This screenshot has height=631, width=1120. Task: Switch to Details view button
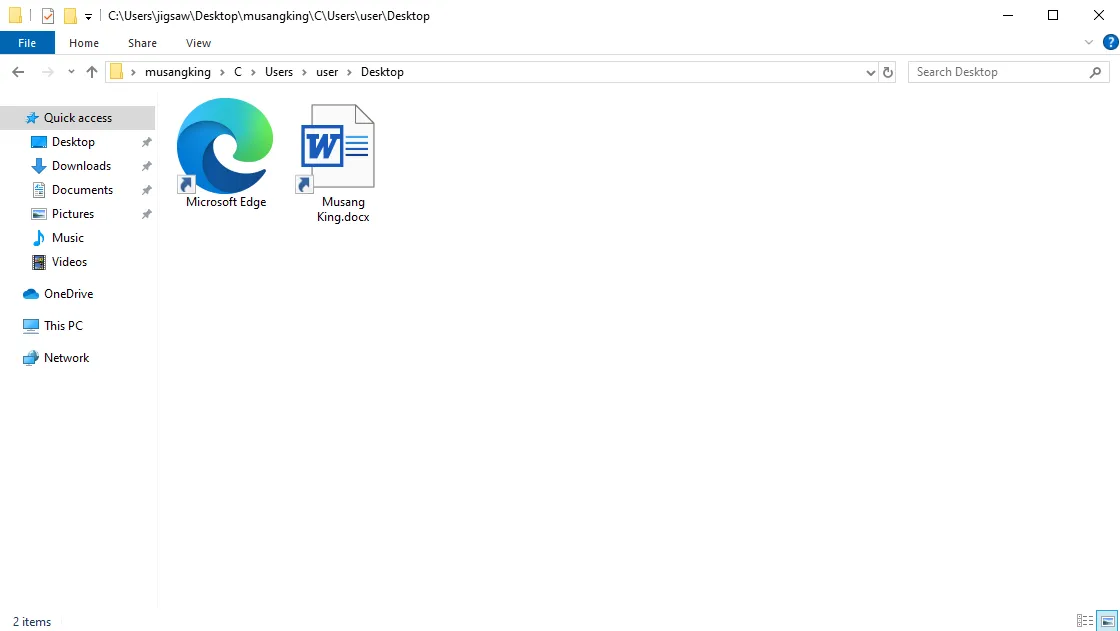coord(1085,621)
